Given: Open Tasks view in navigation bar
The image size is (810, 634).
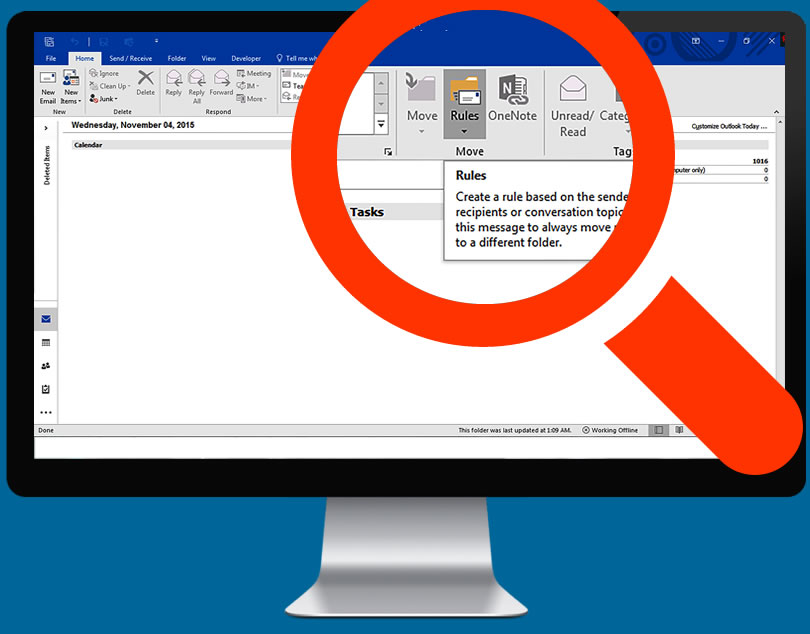Looking at the screenshot, I should point(46,389).
